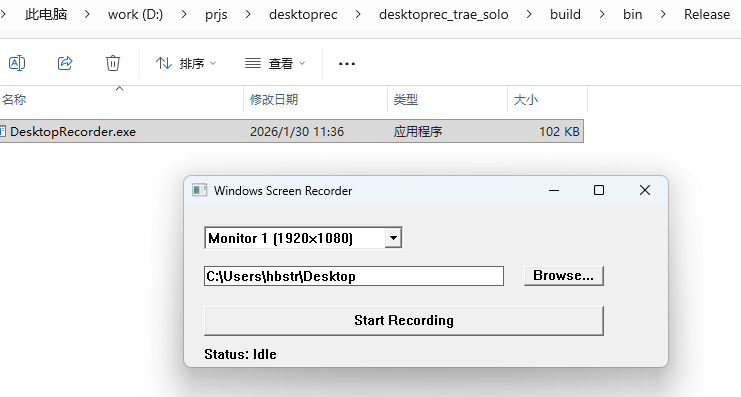
Task: Click the Browse... button
Action: pyautogui.click(x=564, y=276)
